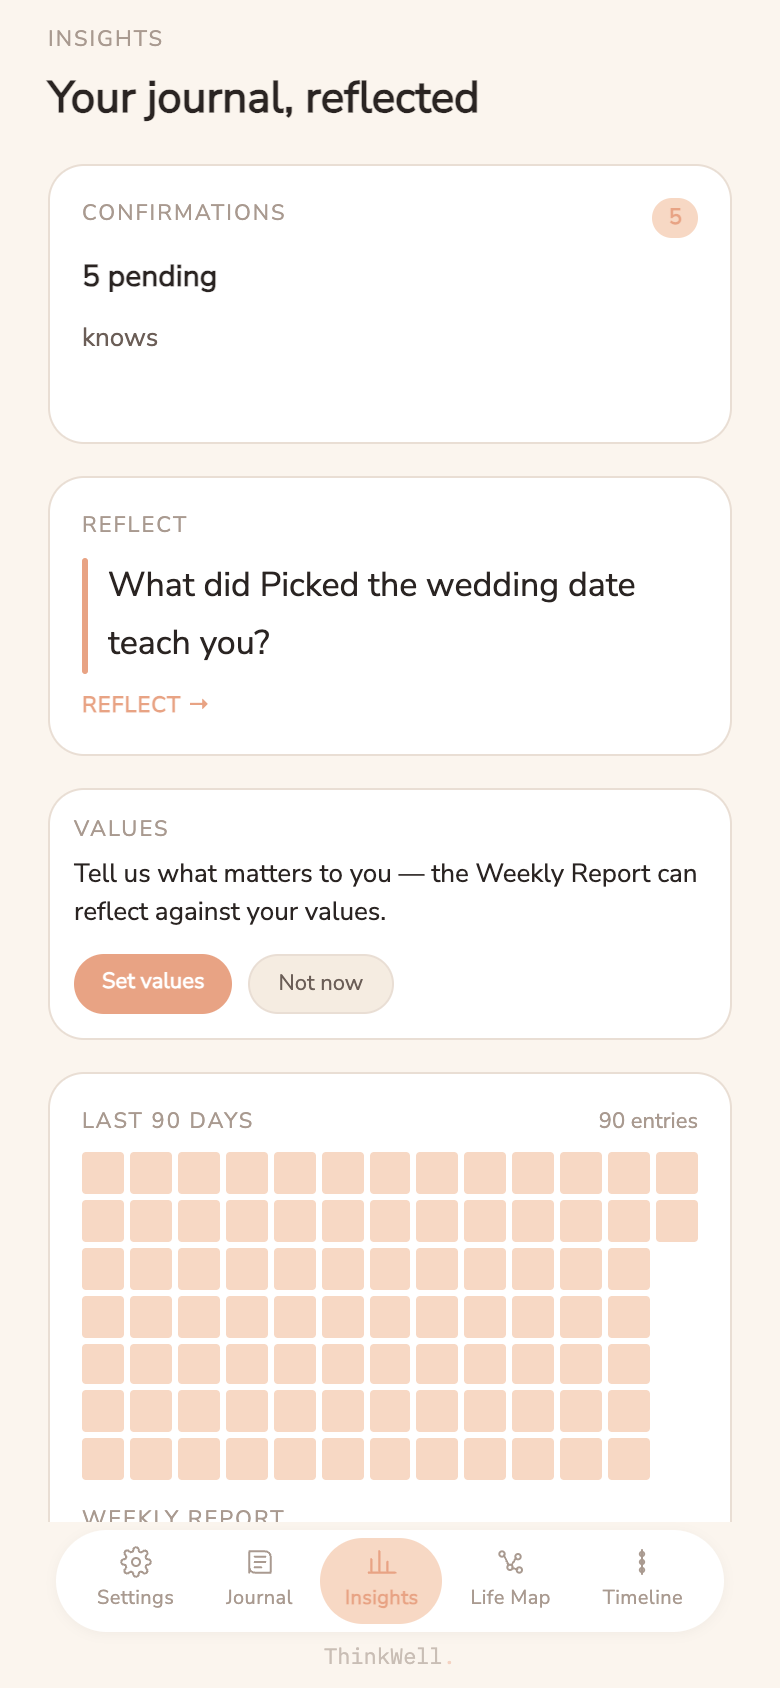
Task: Dismiss the values prompt with Not now
Action: point(320,983)
